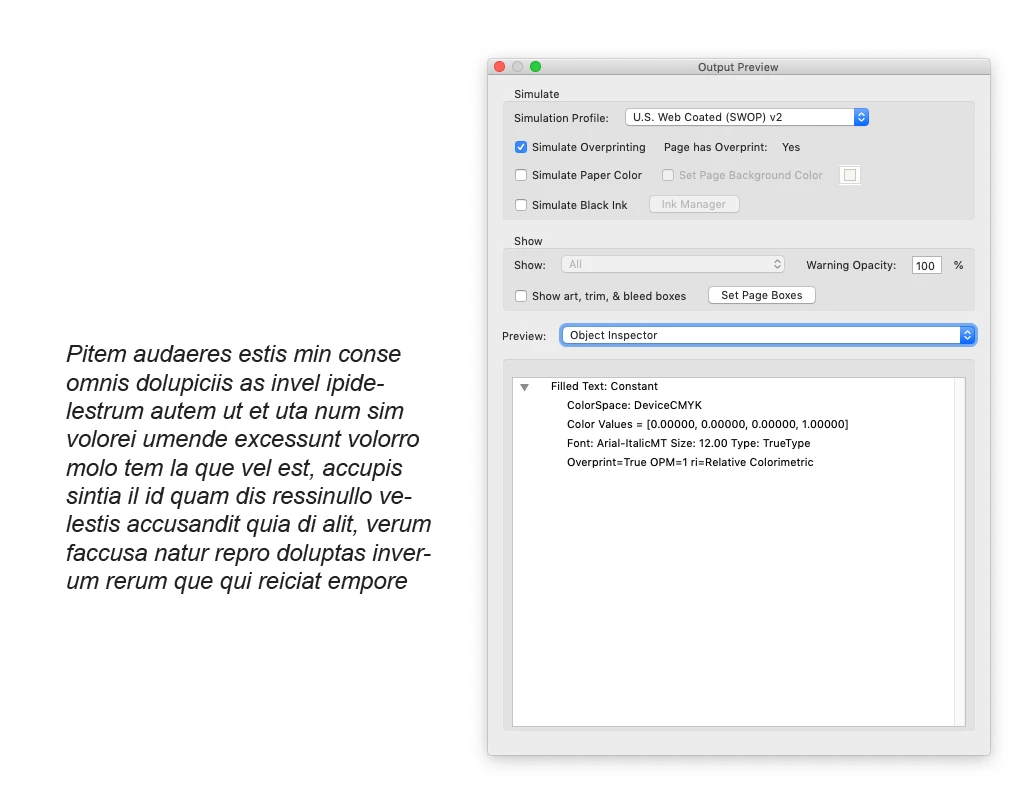This screenshot has height=802, width=1030.
Task: Enable Simulate Black Ink checkbox
Action: (x=521, y=205)
